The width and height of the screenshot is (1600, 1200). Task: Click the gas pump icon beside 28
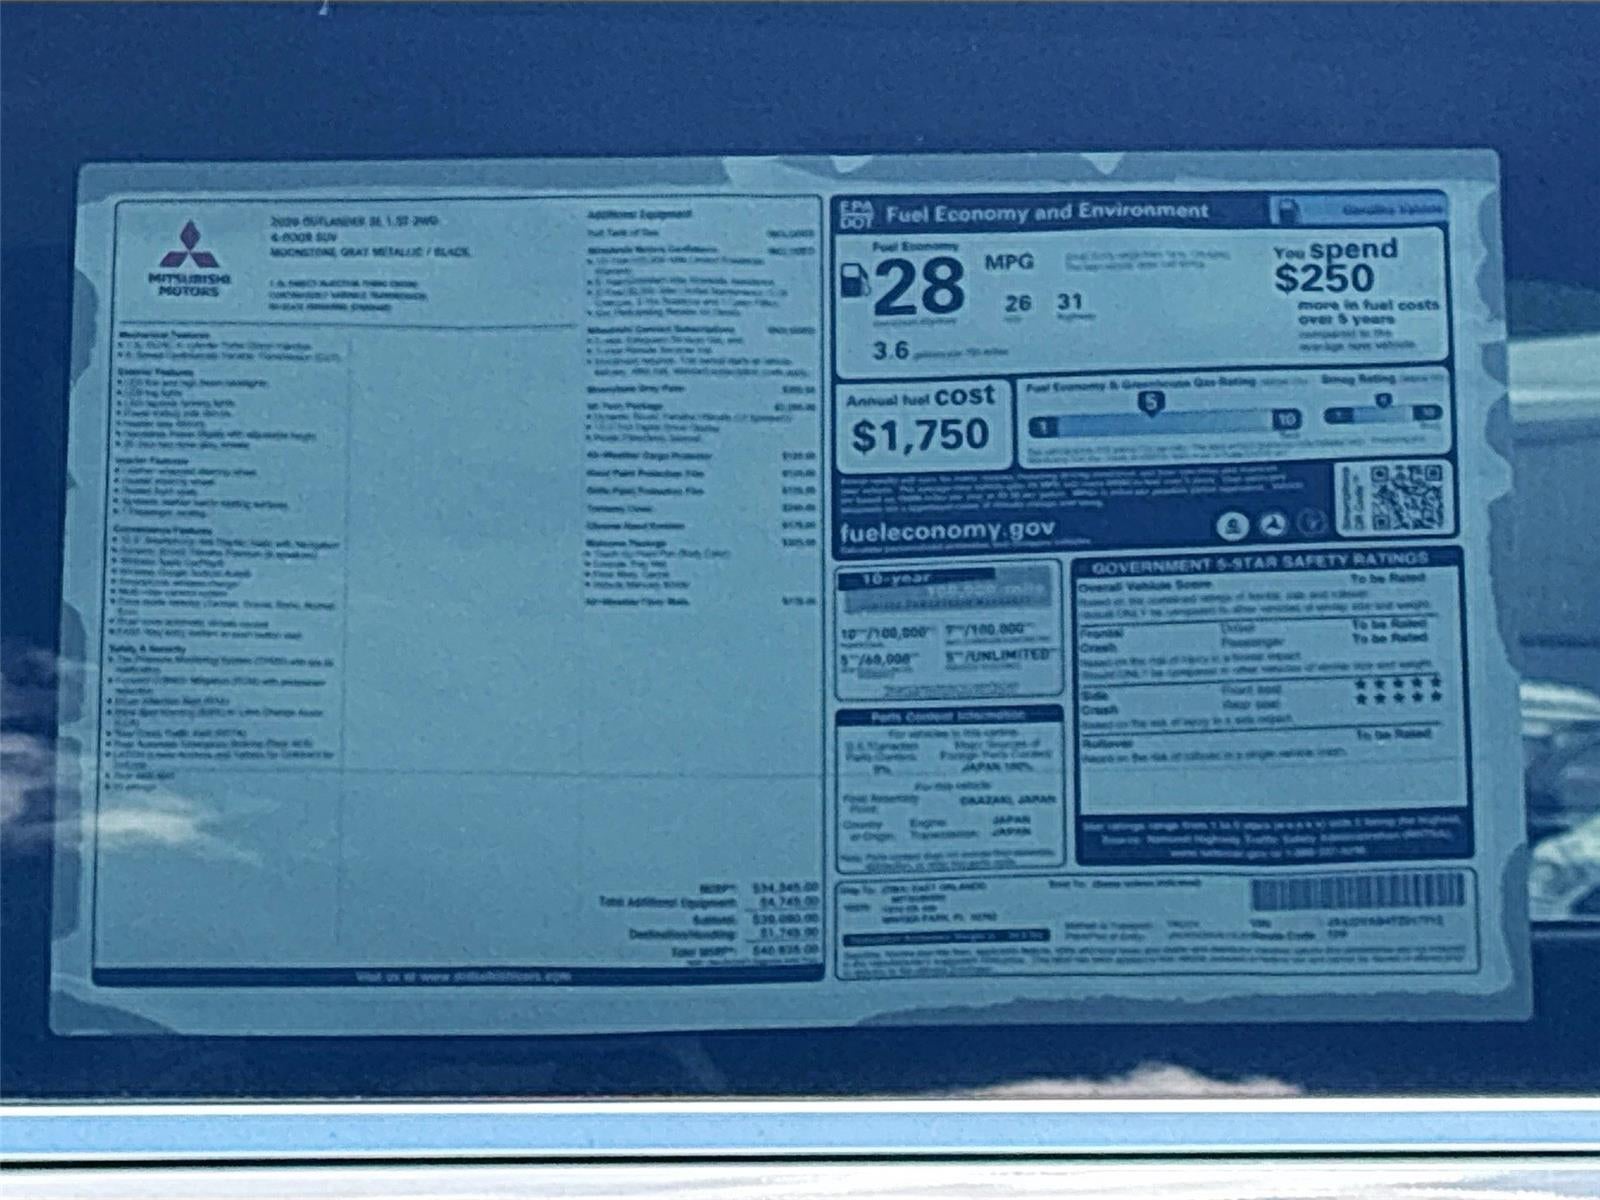click(854, 279)
